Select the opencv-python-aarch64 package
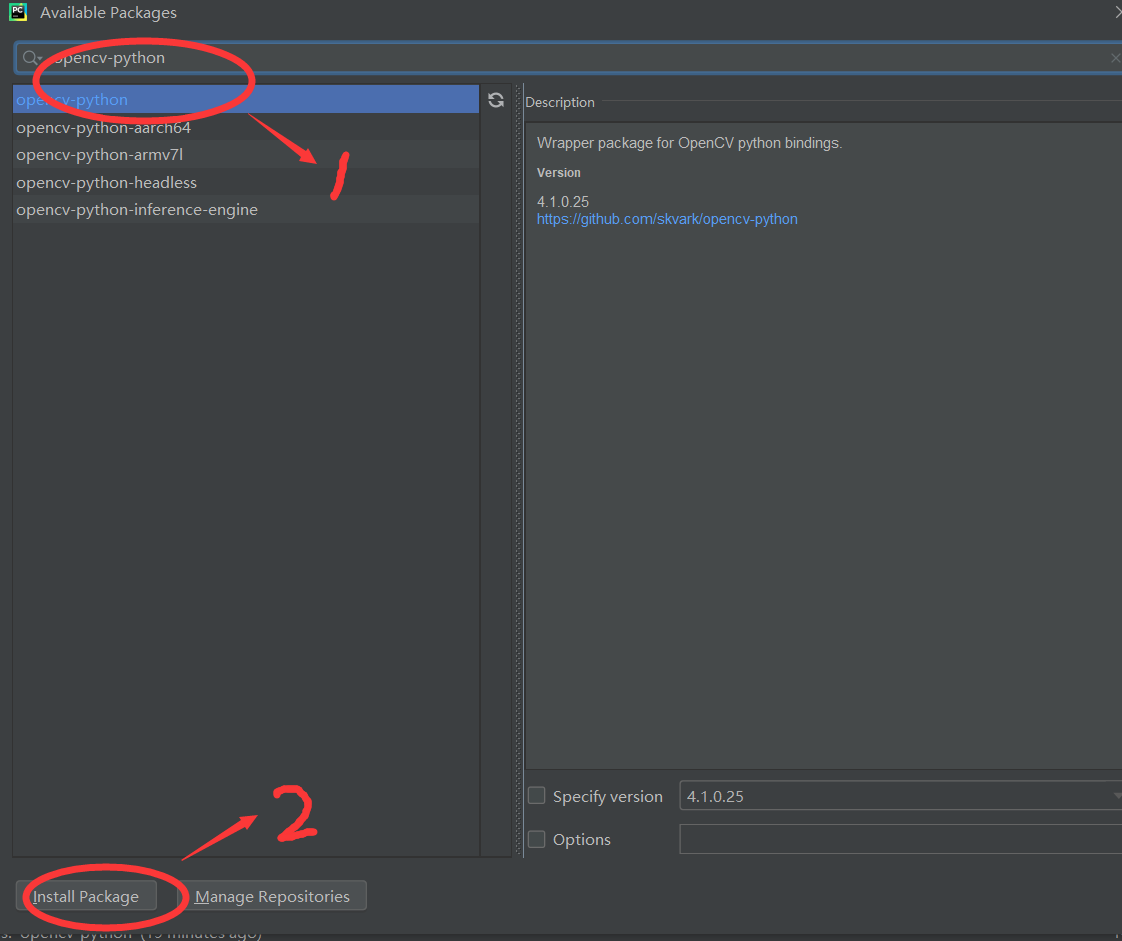The image size is (1122, 941). click(105, 127)
